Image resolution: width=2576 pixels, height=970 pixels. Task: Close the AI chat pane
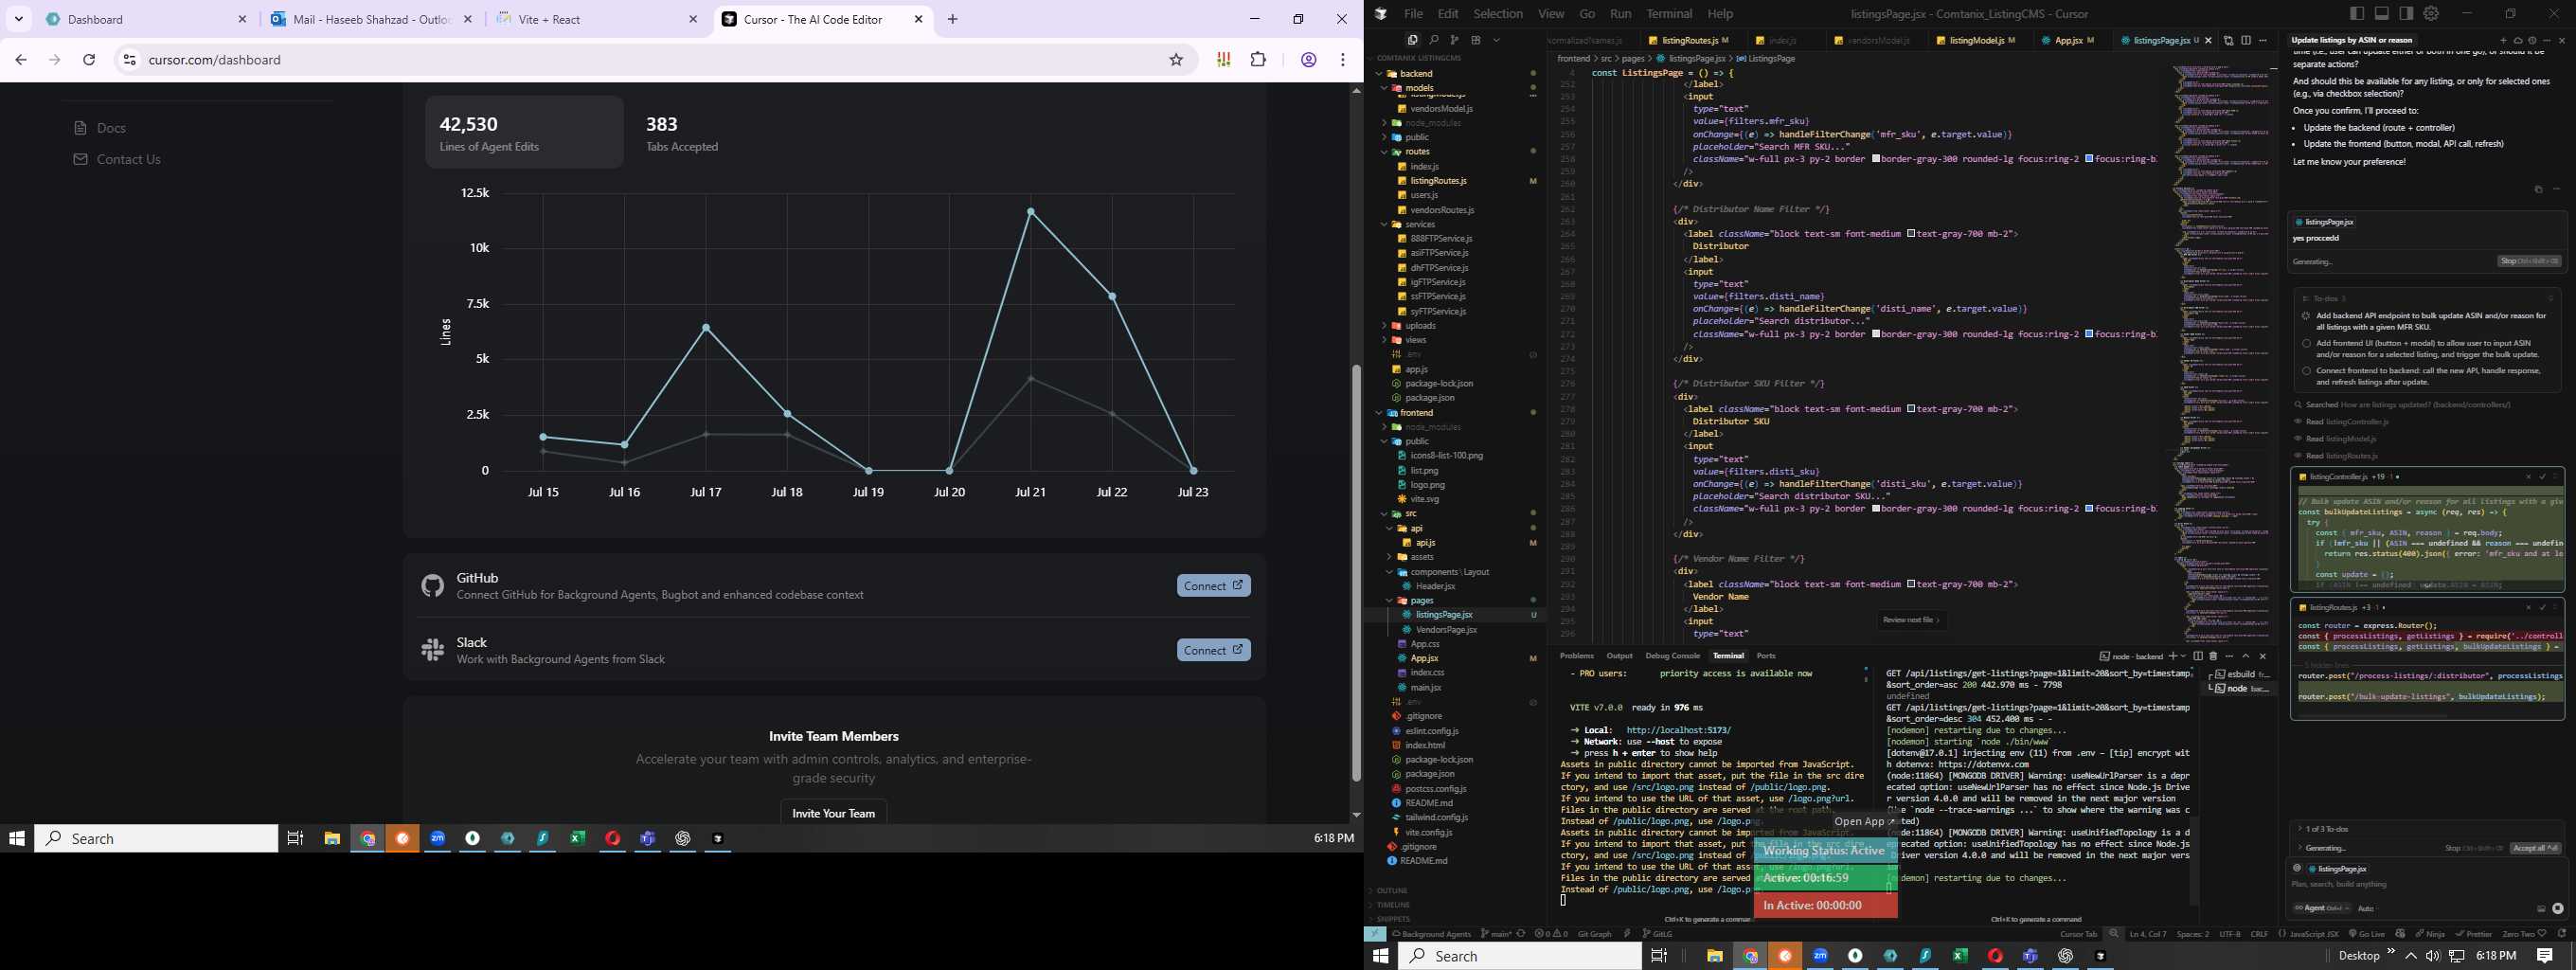coord(2561,41)
